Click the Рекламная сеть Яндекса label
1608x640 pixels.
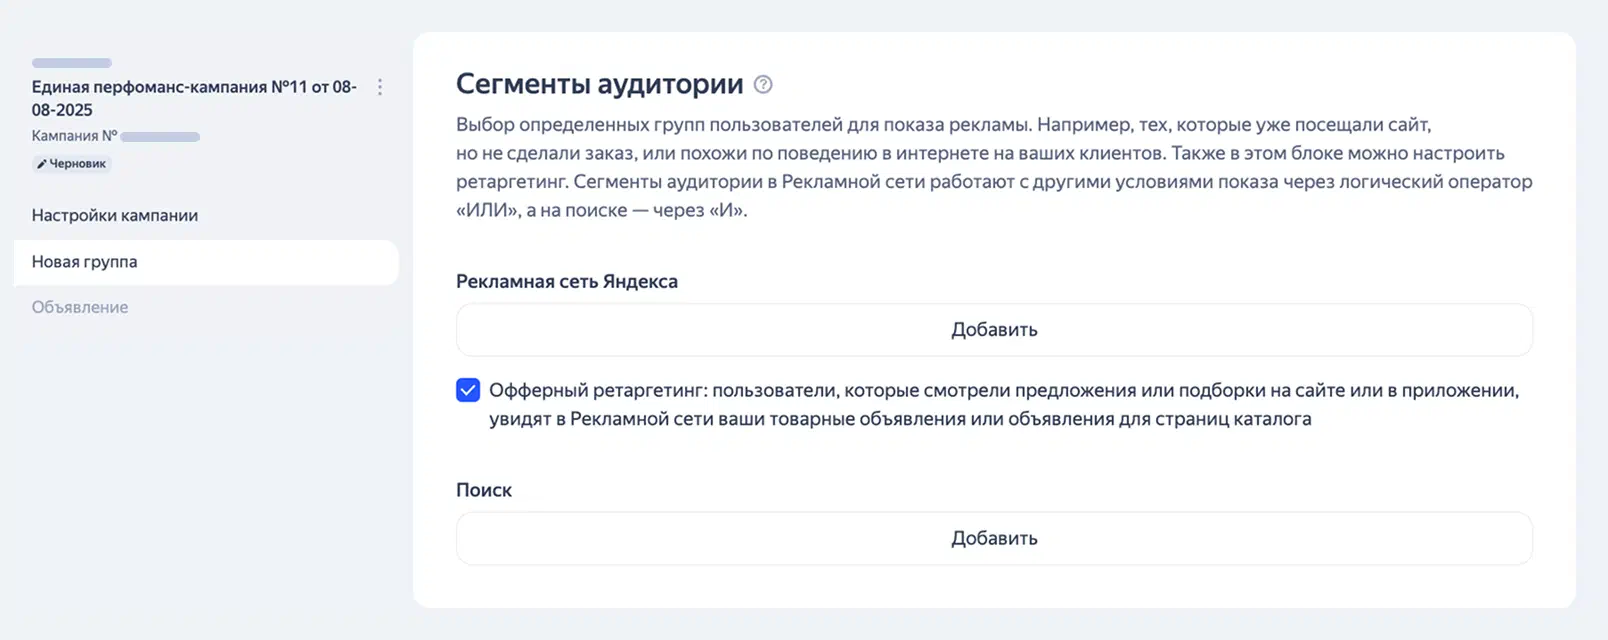coord(567,282)
